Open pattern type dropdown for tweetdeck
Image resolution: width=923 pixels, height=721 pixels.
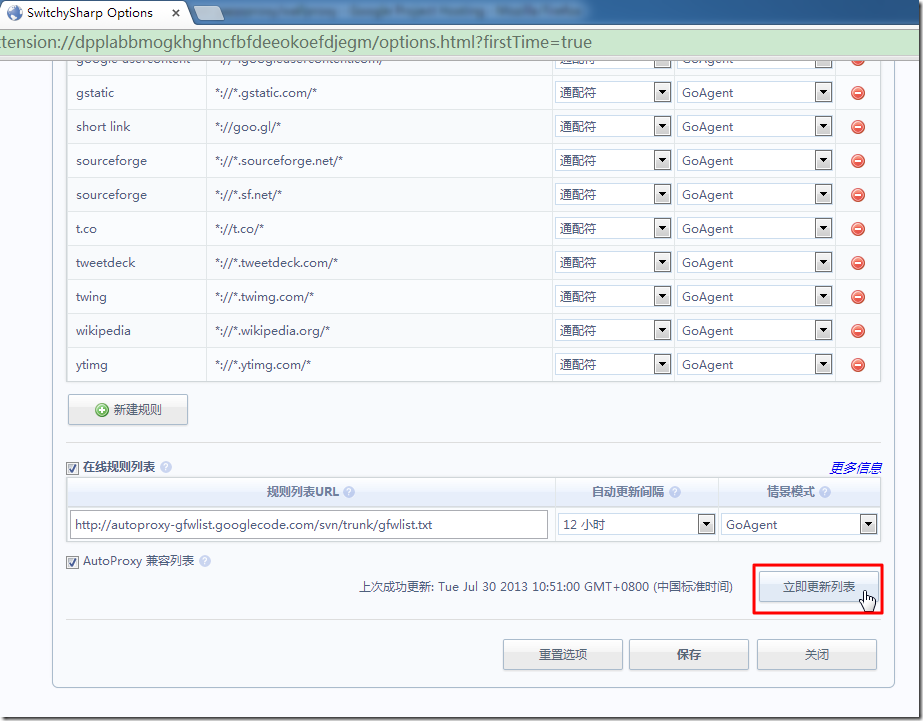pos(613,263)
